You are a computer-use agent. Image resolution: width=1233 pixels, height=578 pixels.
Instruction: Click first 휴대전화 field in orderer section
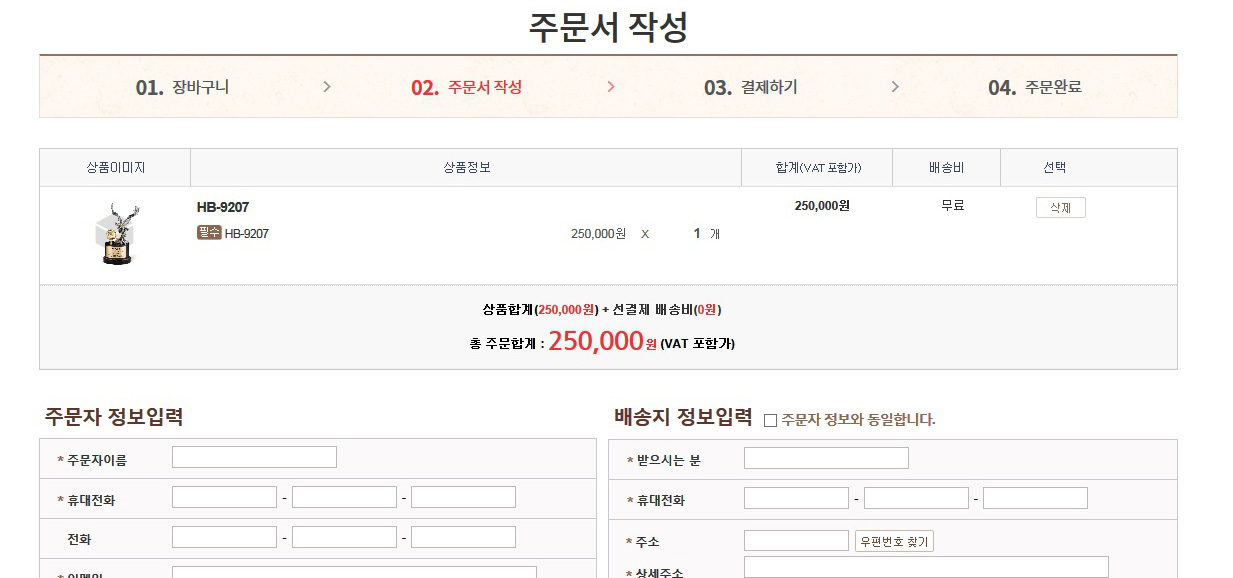pyautogui.click(x=224, y=498)
